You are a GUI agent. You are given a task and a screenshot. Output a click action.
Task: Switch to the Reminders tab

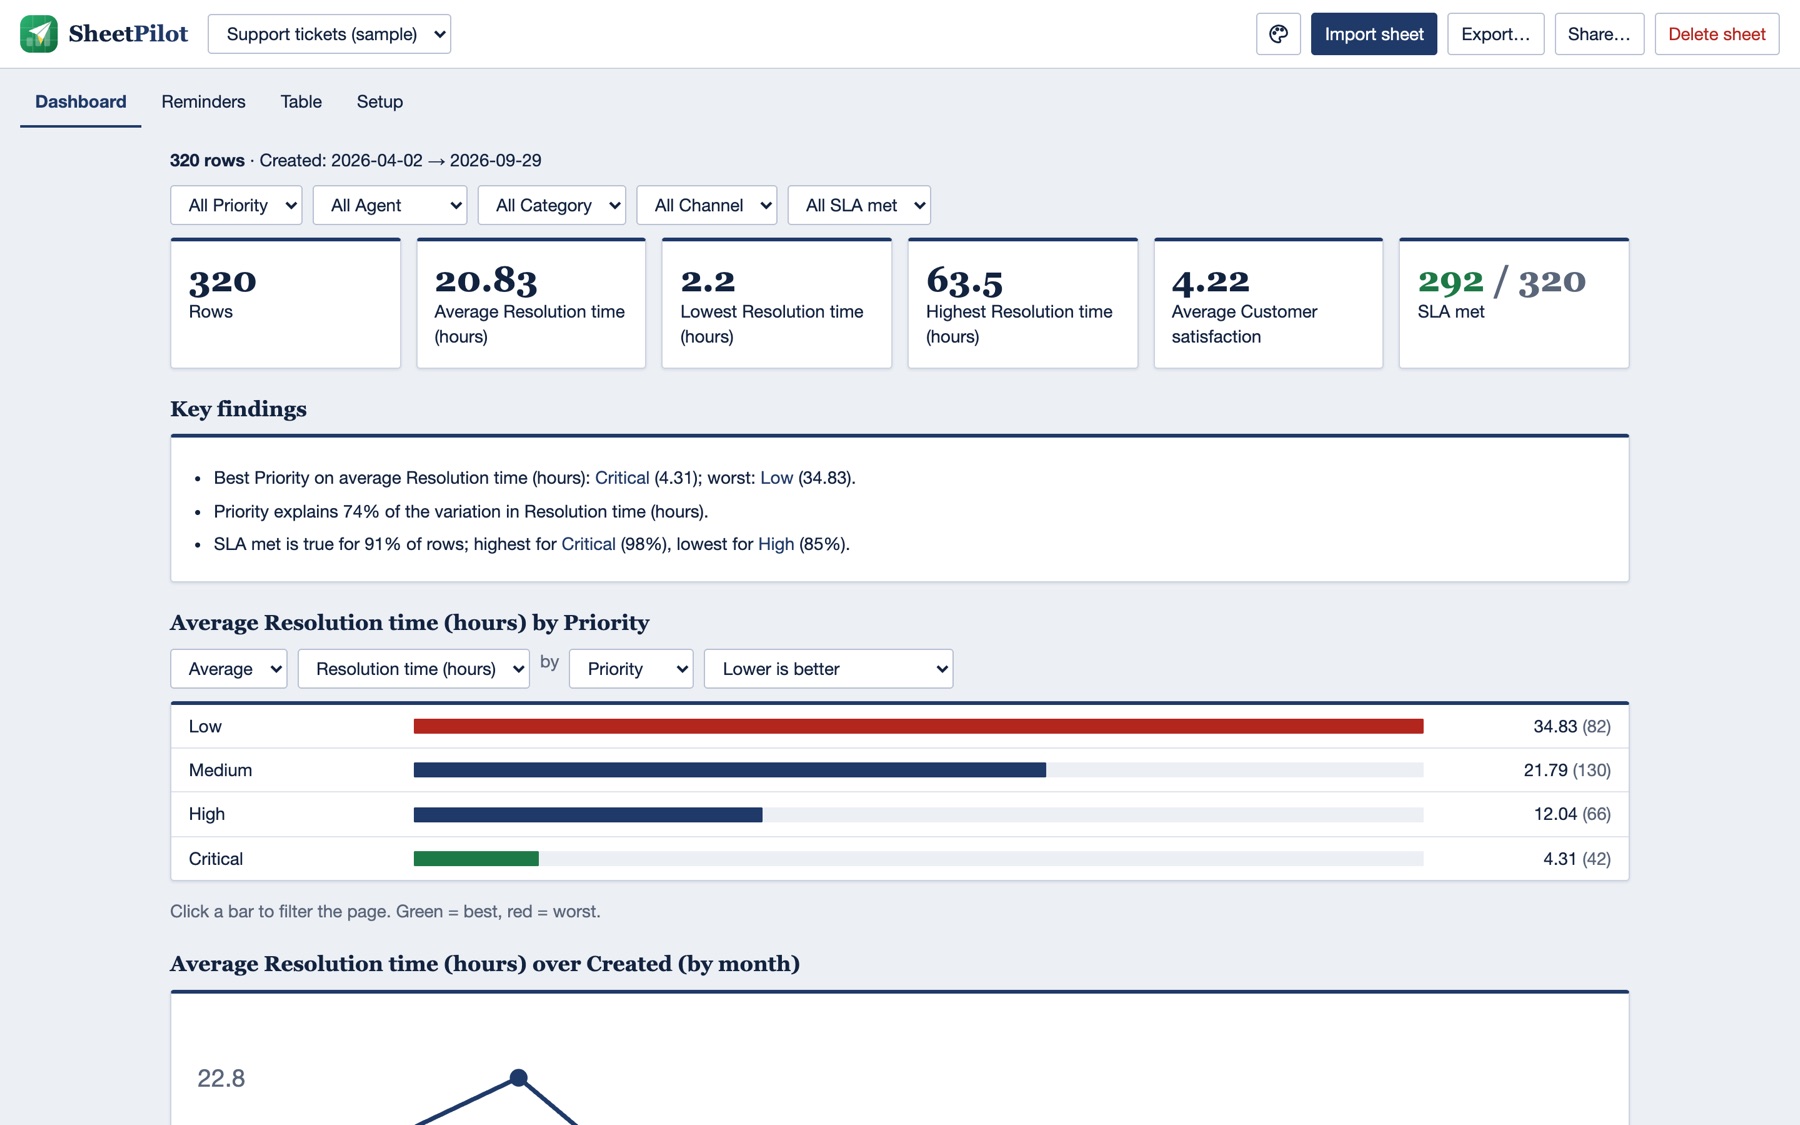point(203,102)
